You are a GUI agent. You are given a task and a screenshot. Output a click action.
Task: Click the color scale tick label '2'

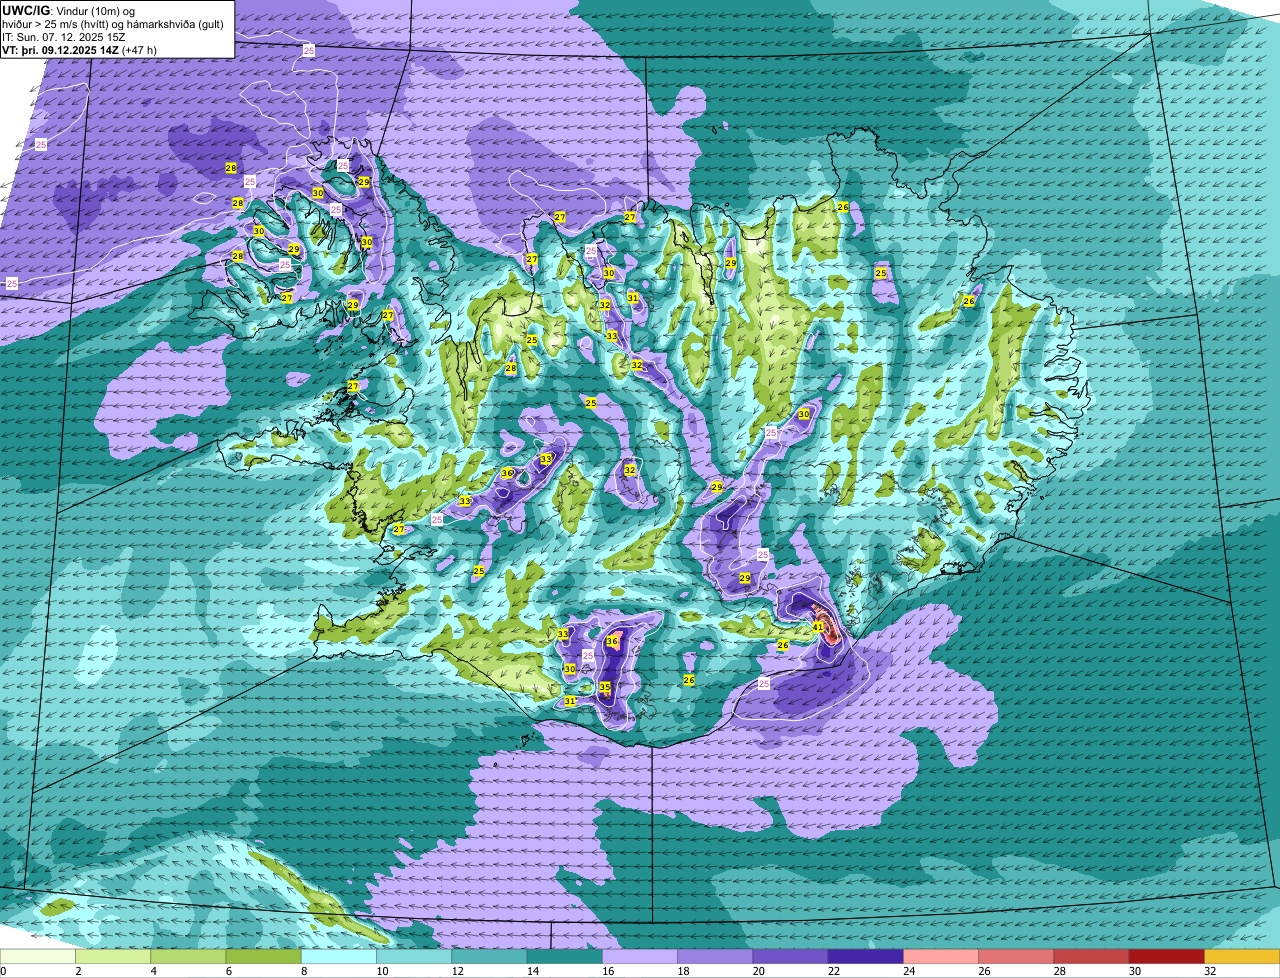77,971
